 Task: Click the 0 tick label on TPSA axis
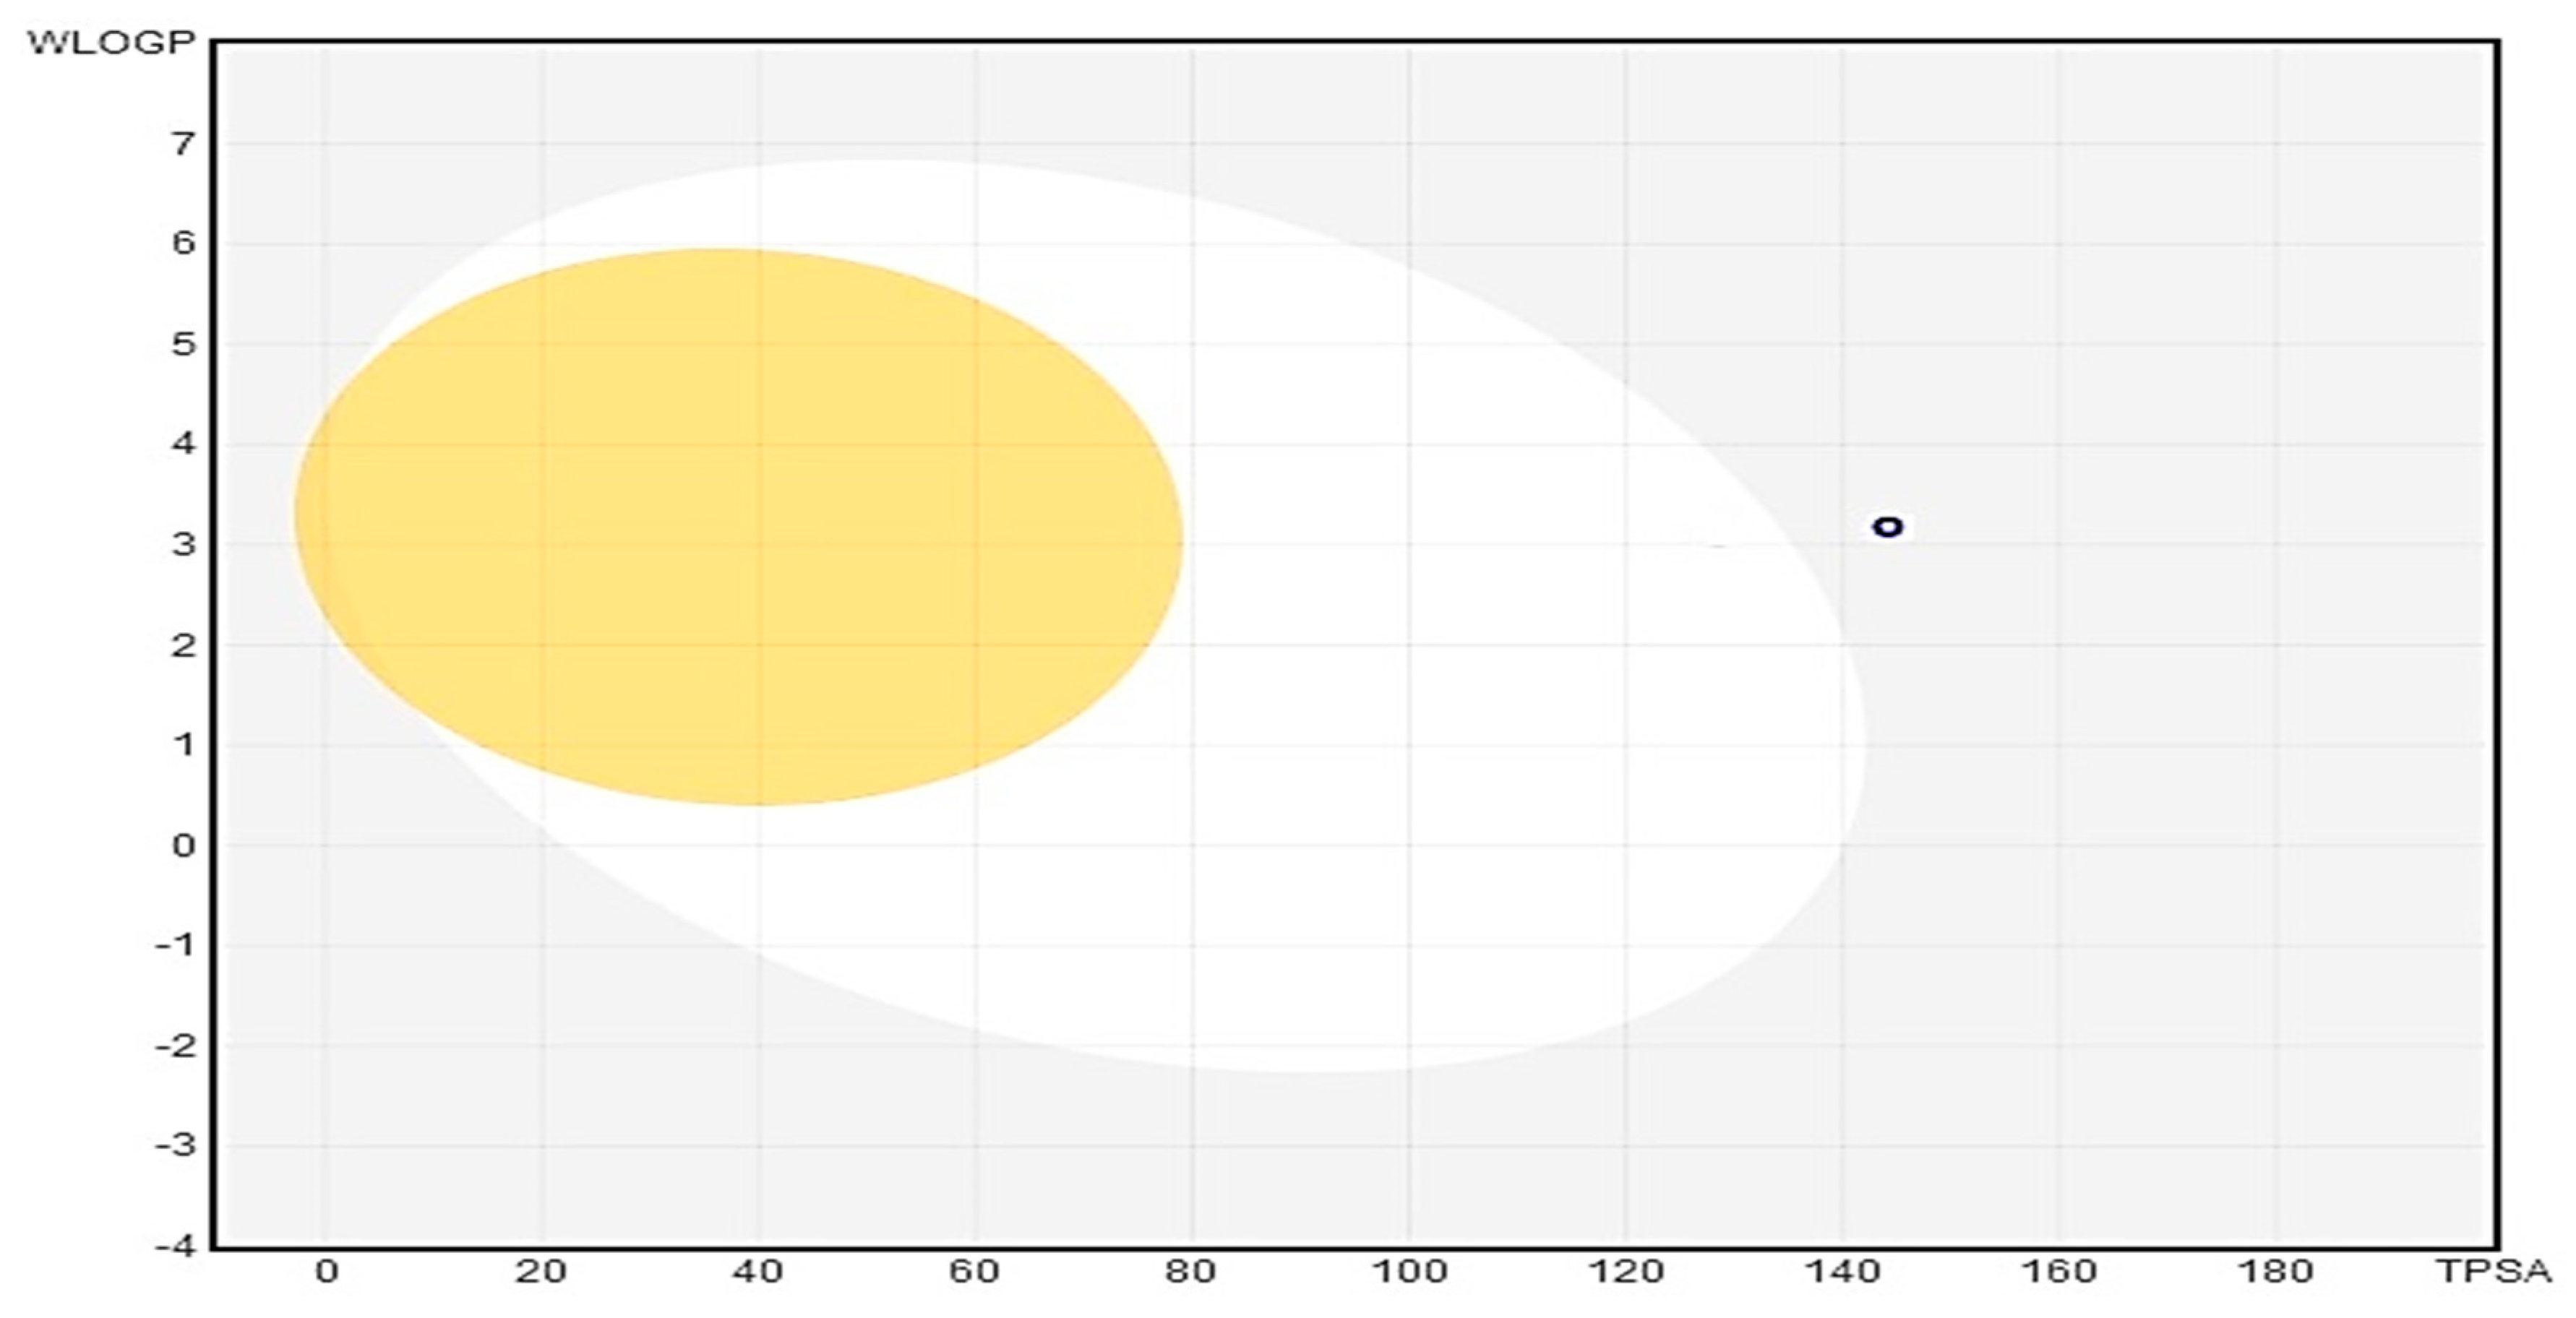pos(326,1272)
